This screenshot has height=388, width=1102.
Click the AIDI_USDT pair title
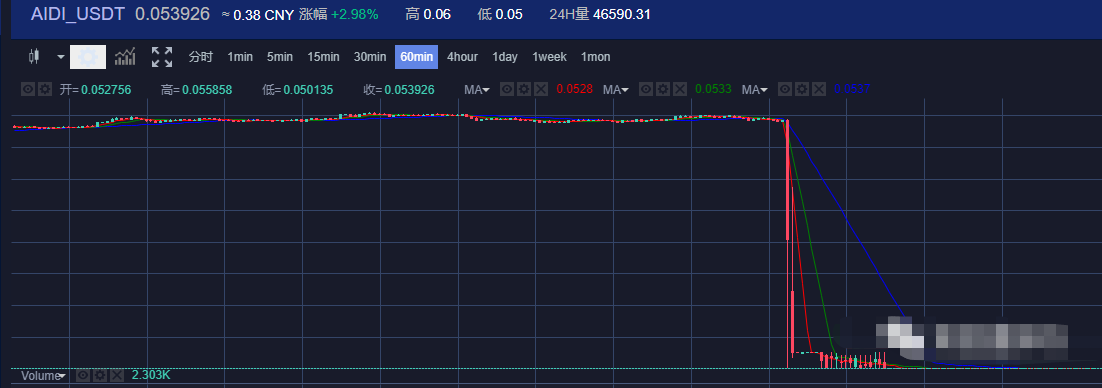click(77, 14)
